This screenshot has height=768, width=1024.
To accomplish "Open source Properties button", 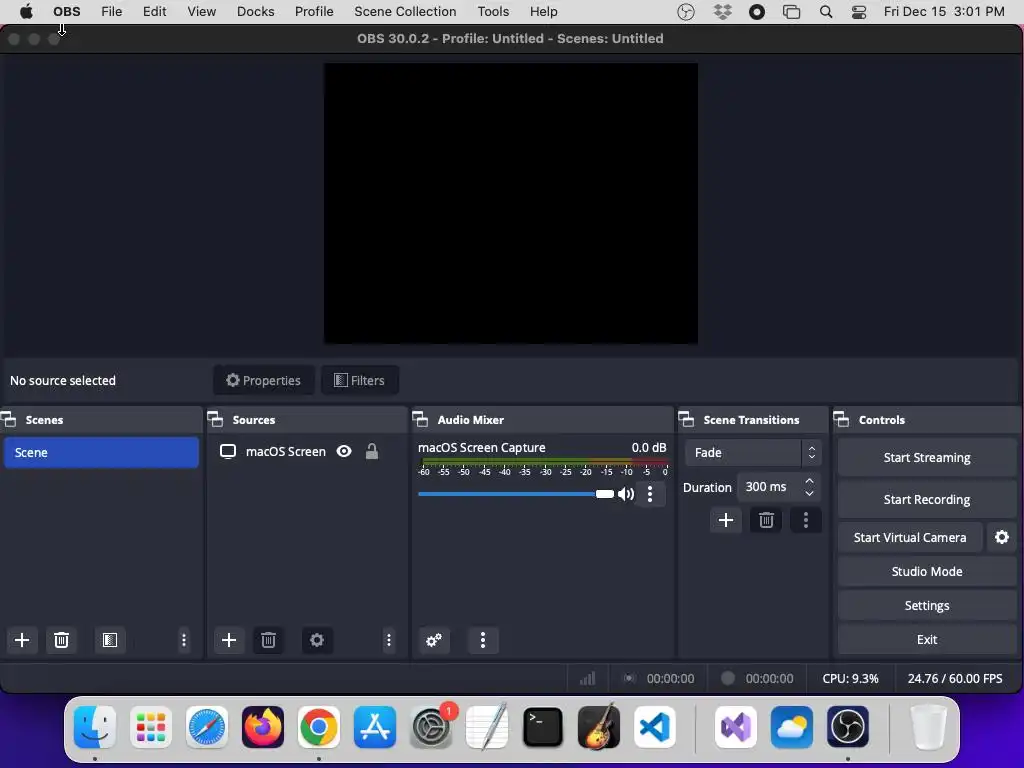I will [263, 380].
